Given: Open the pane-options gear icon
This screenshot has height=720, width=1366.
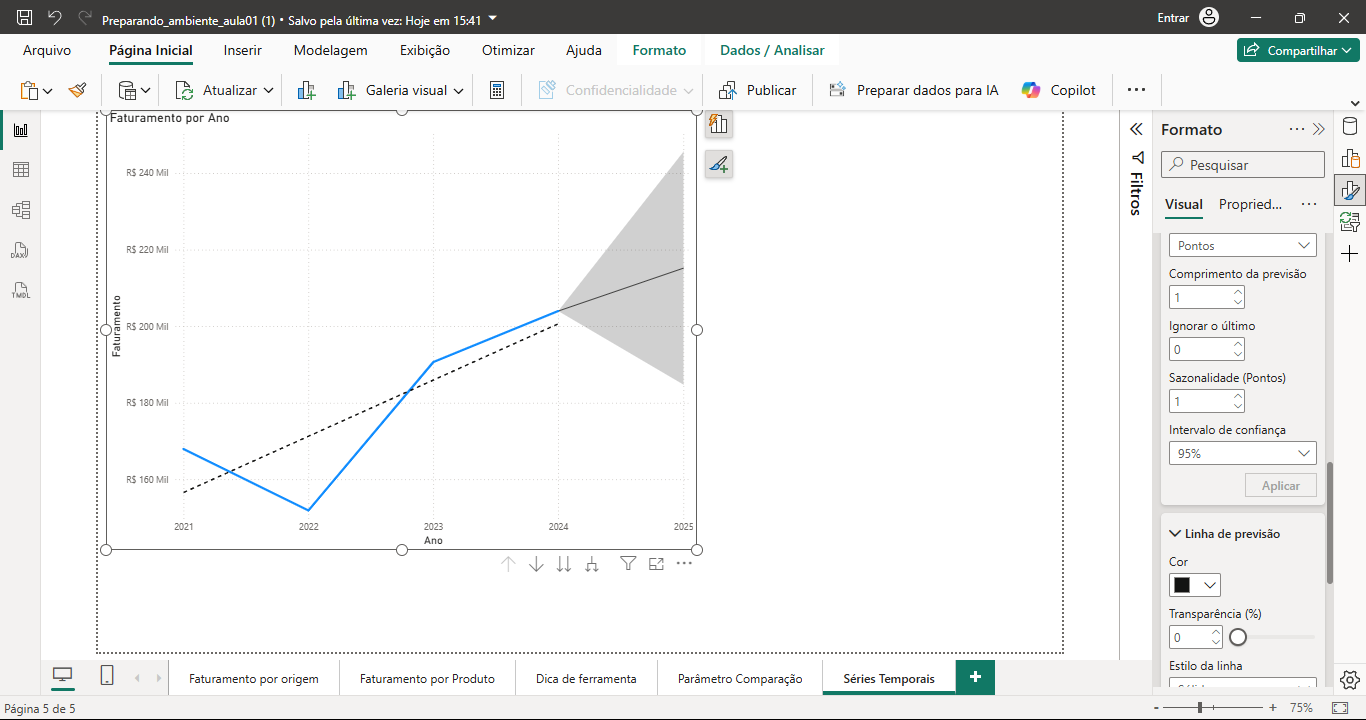Looking at the screenshot, I should 1350,679.
